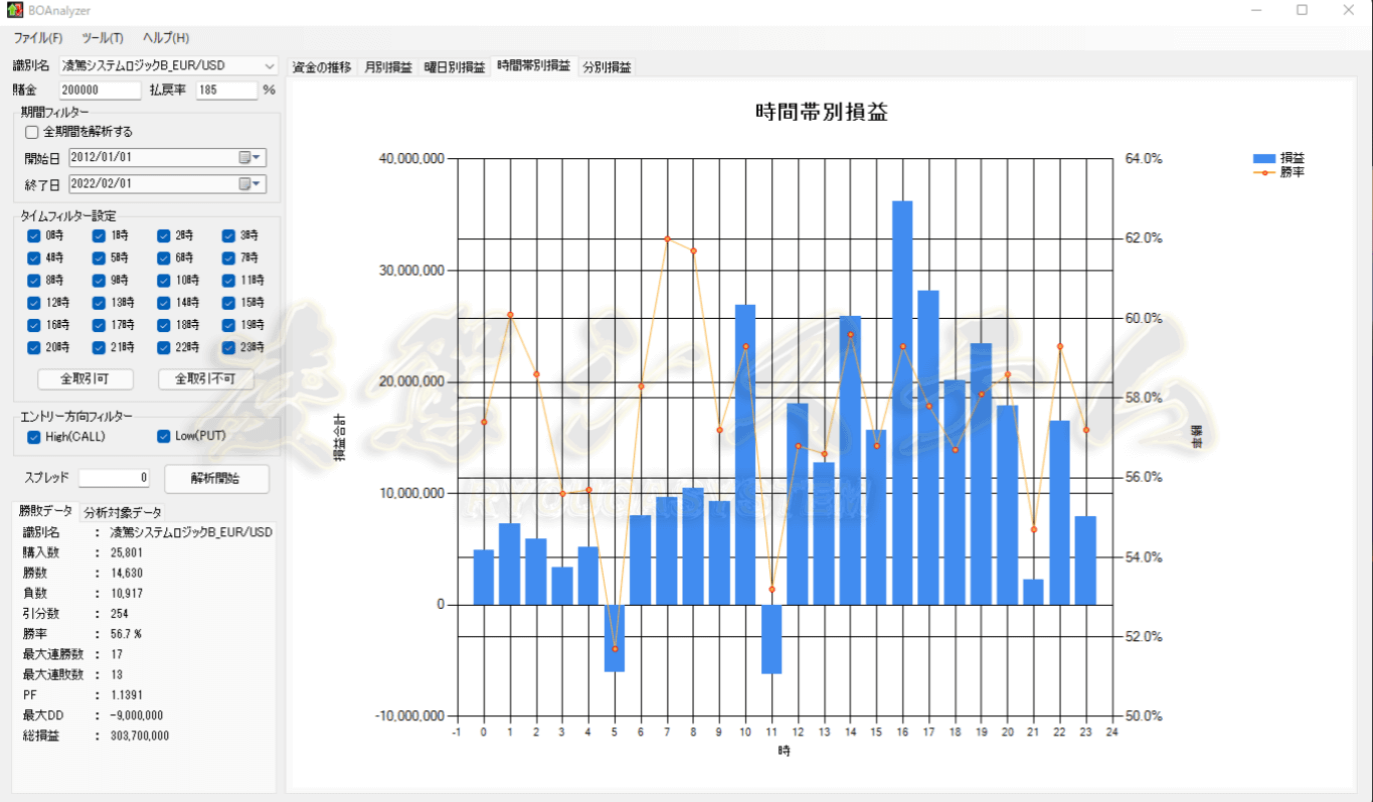Uncheck the 4時 time filter

coord(34,258)
